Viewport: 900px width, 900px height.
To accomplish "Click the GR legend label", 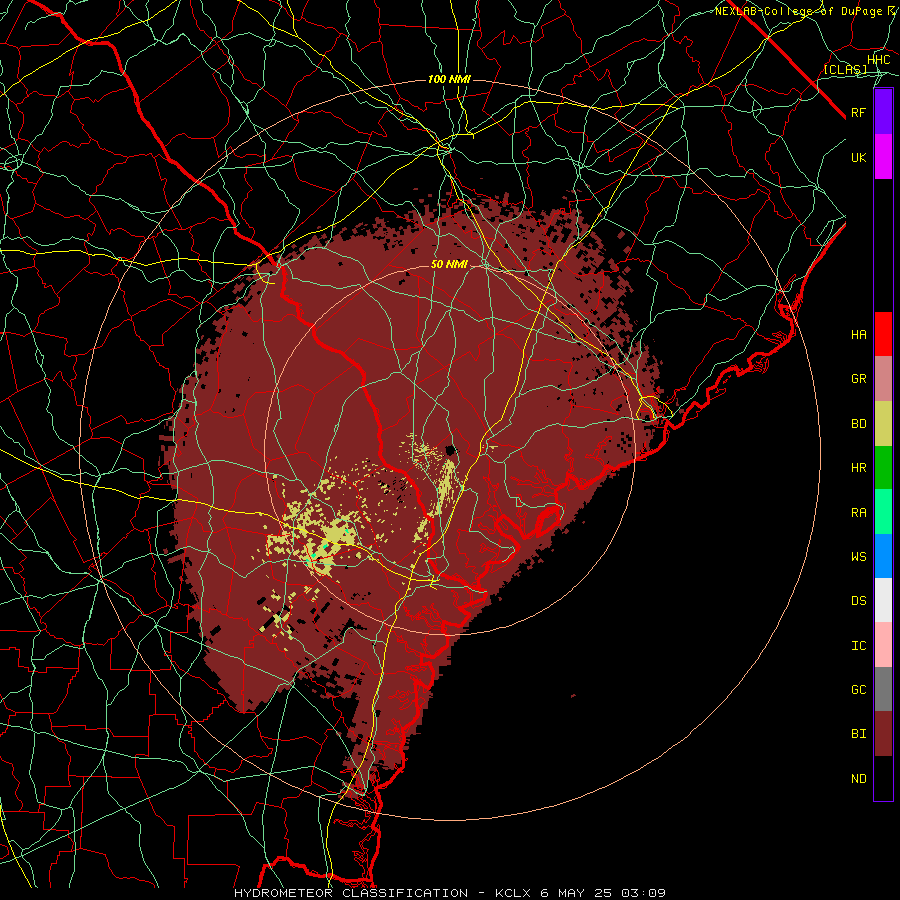I will [858, 379].
